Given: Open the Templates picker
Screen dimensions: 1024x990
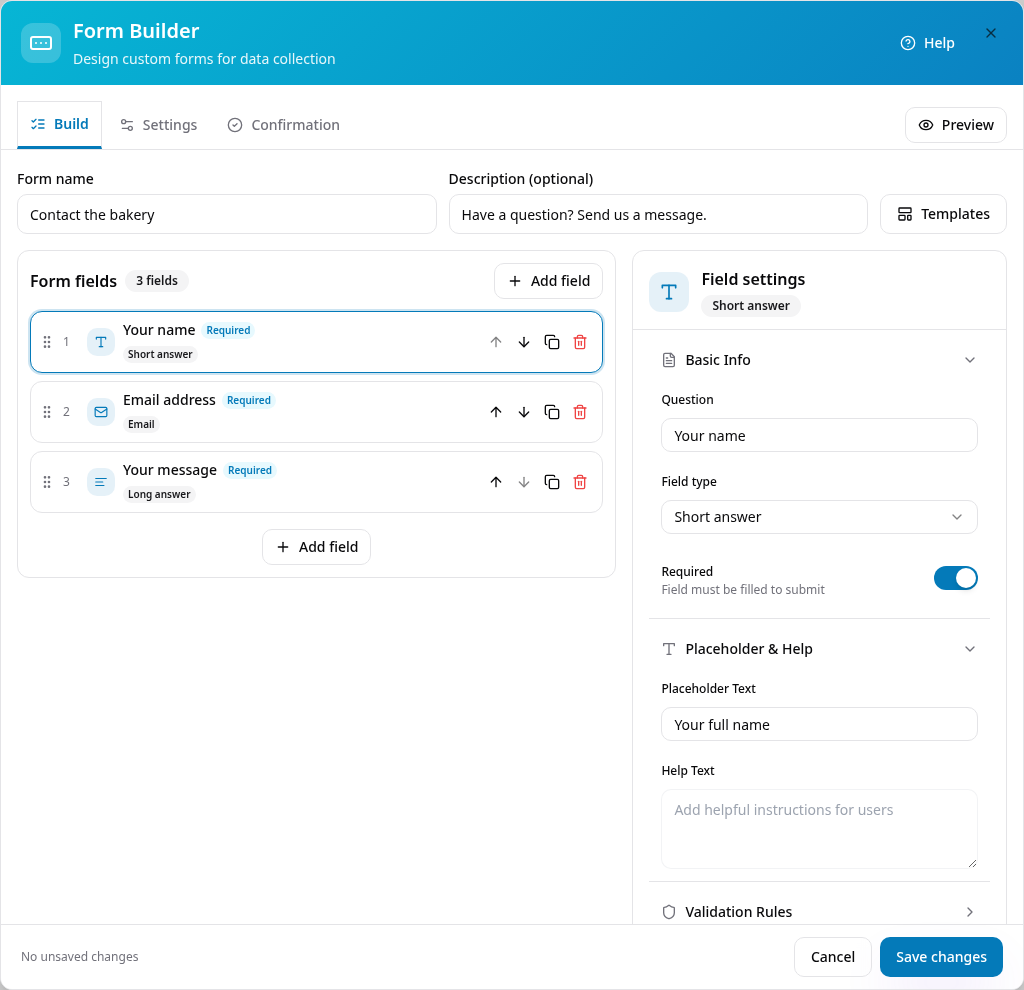Looking at the screenshot, I should pyautogui.click(x=943, y=214).
